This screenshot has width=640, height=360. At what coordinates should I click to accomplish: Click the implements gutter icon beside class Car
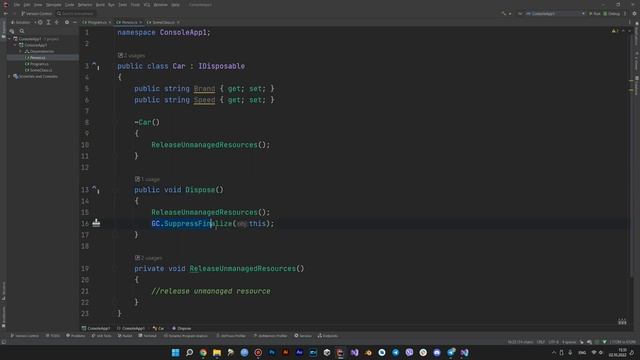pyautogui.click(x=95, y=65)
